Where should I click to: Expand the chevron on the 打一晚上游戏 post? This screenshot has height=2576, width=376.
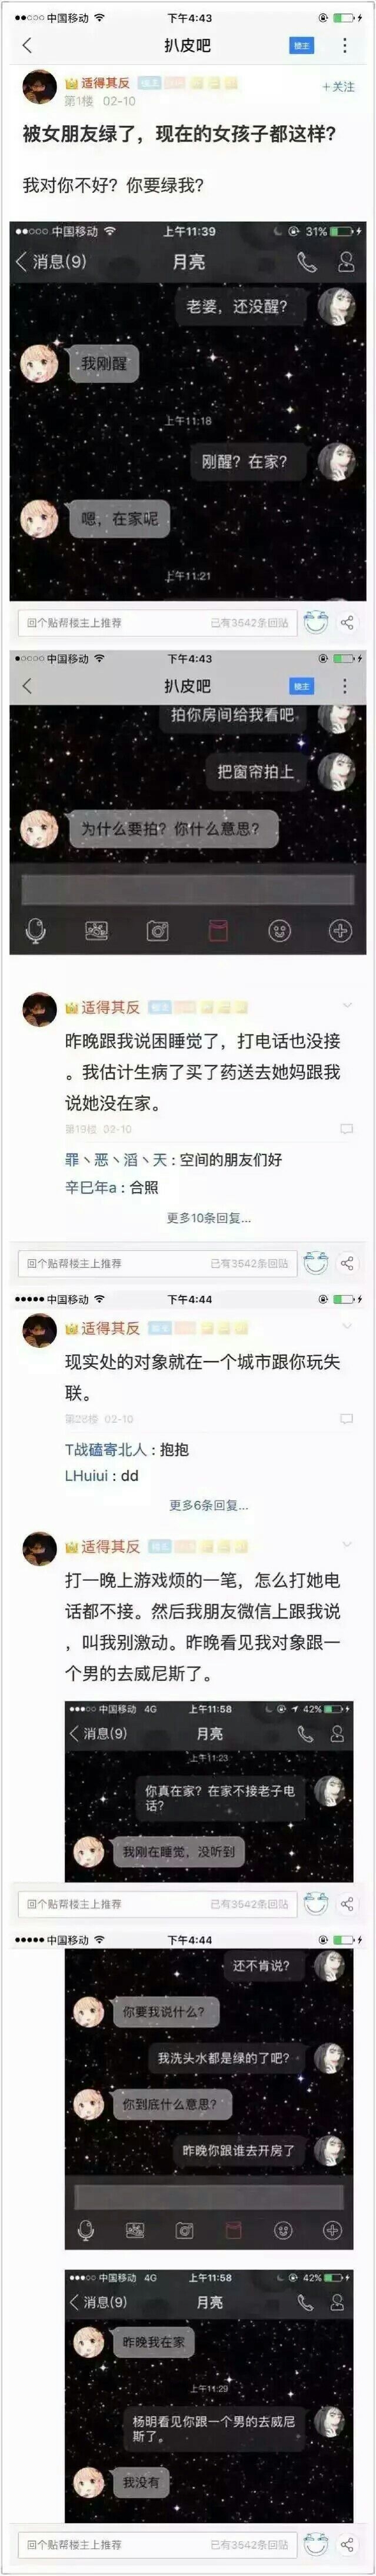347,1545
